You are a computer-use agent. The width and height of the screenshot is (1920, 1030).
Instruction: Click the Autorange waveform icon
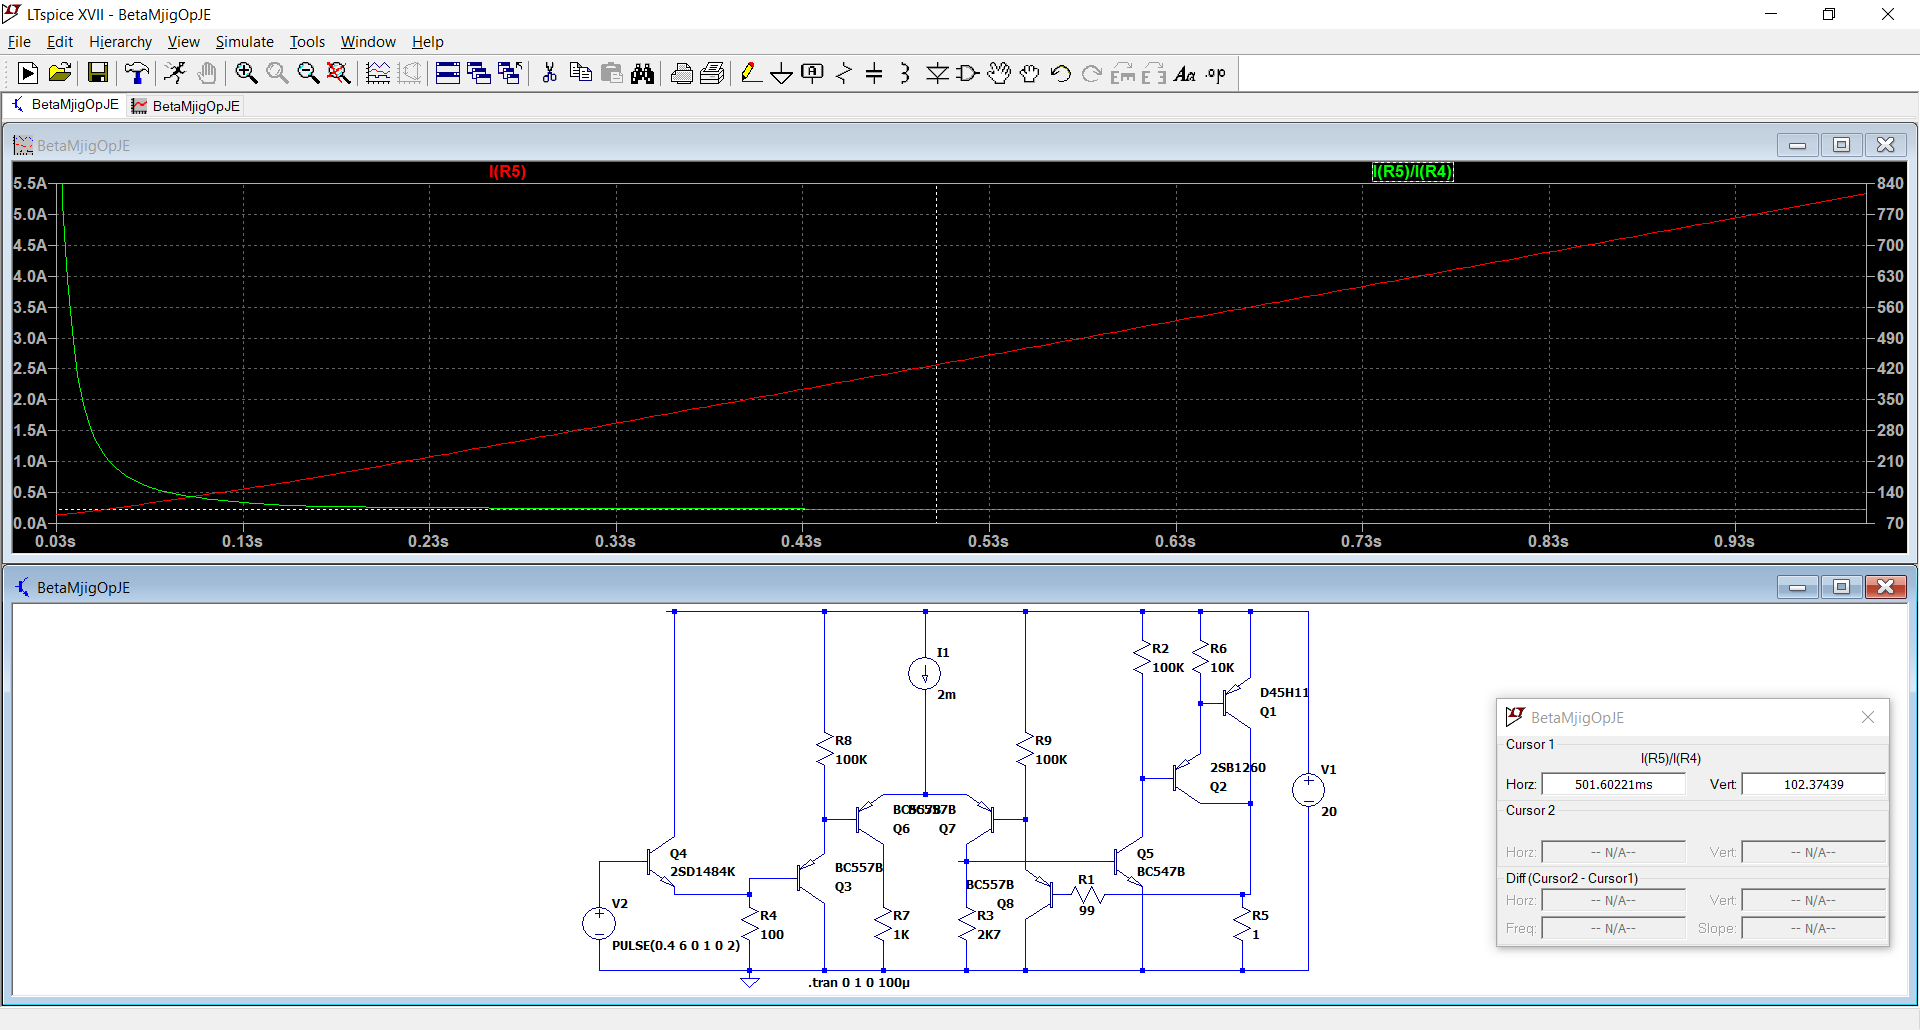(x=378, y=73)
